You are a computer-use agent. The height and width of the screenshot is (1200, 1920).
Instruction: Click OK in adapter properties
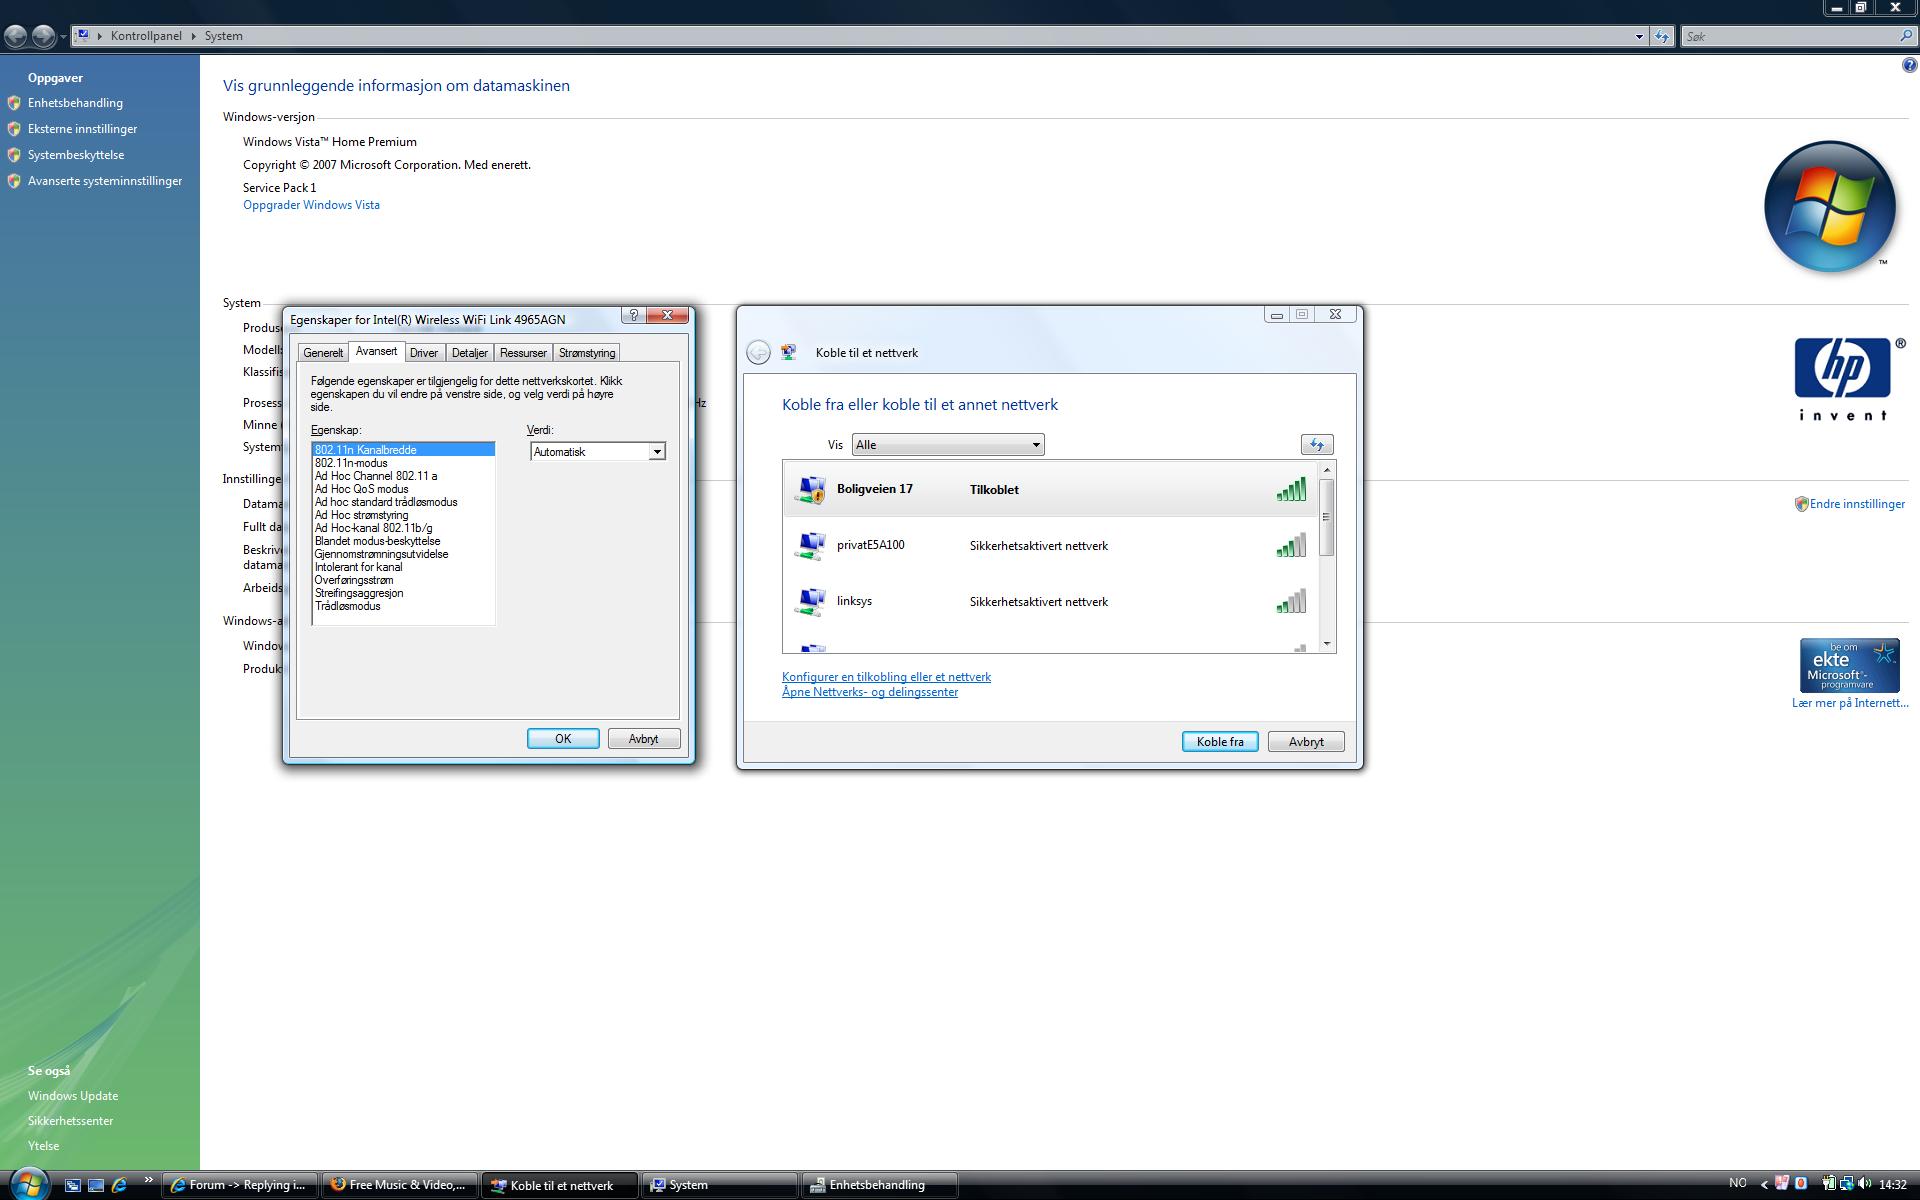pos(563,739)
